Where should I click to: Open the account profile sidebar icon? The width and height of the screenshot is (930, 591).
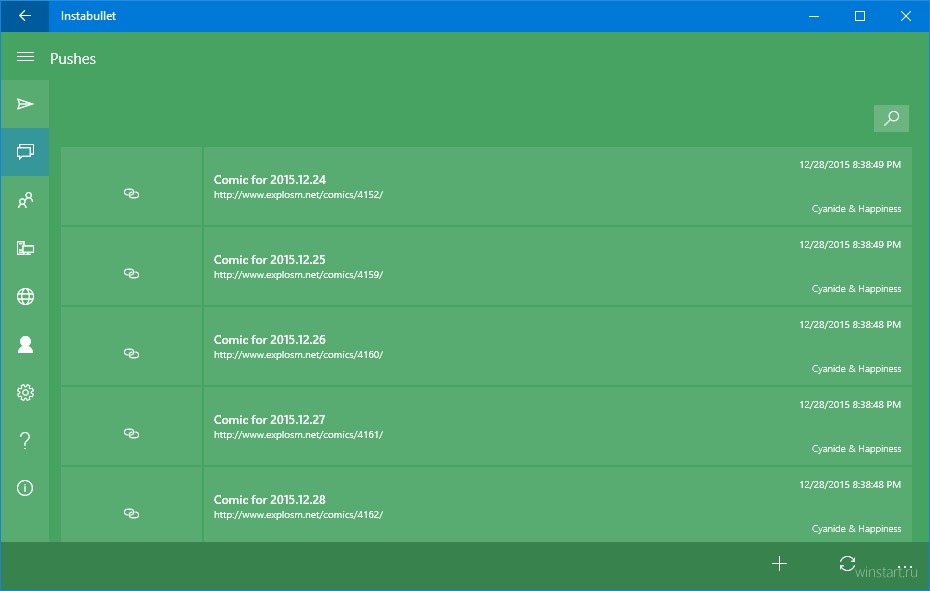(25, 344)
